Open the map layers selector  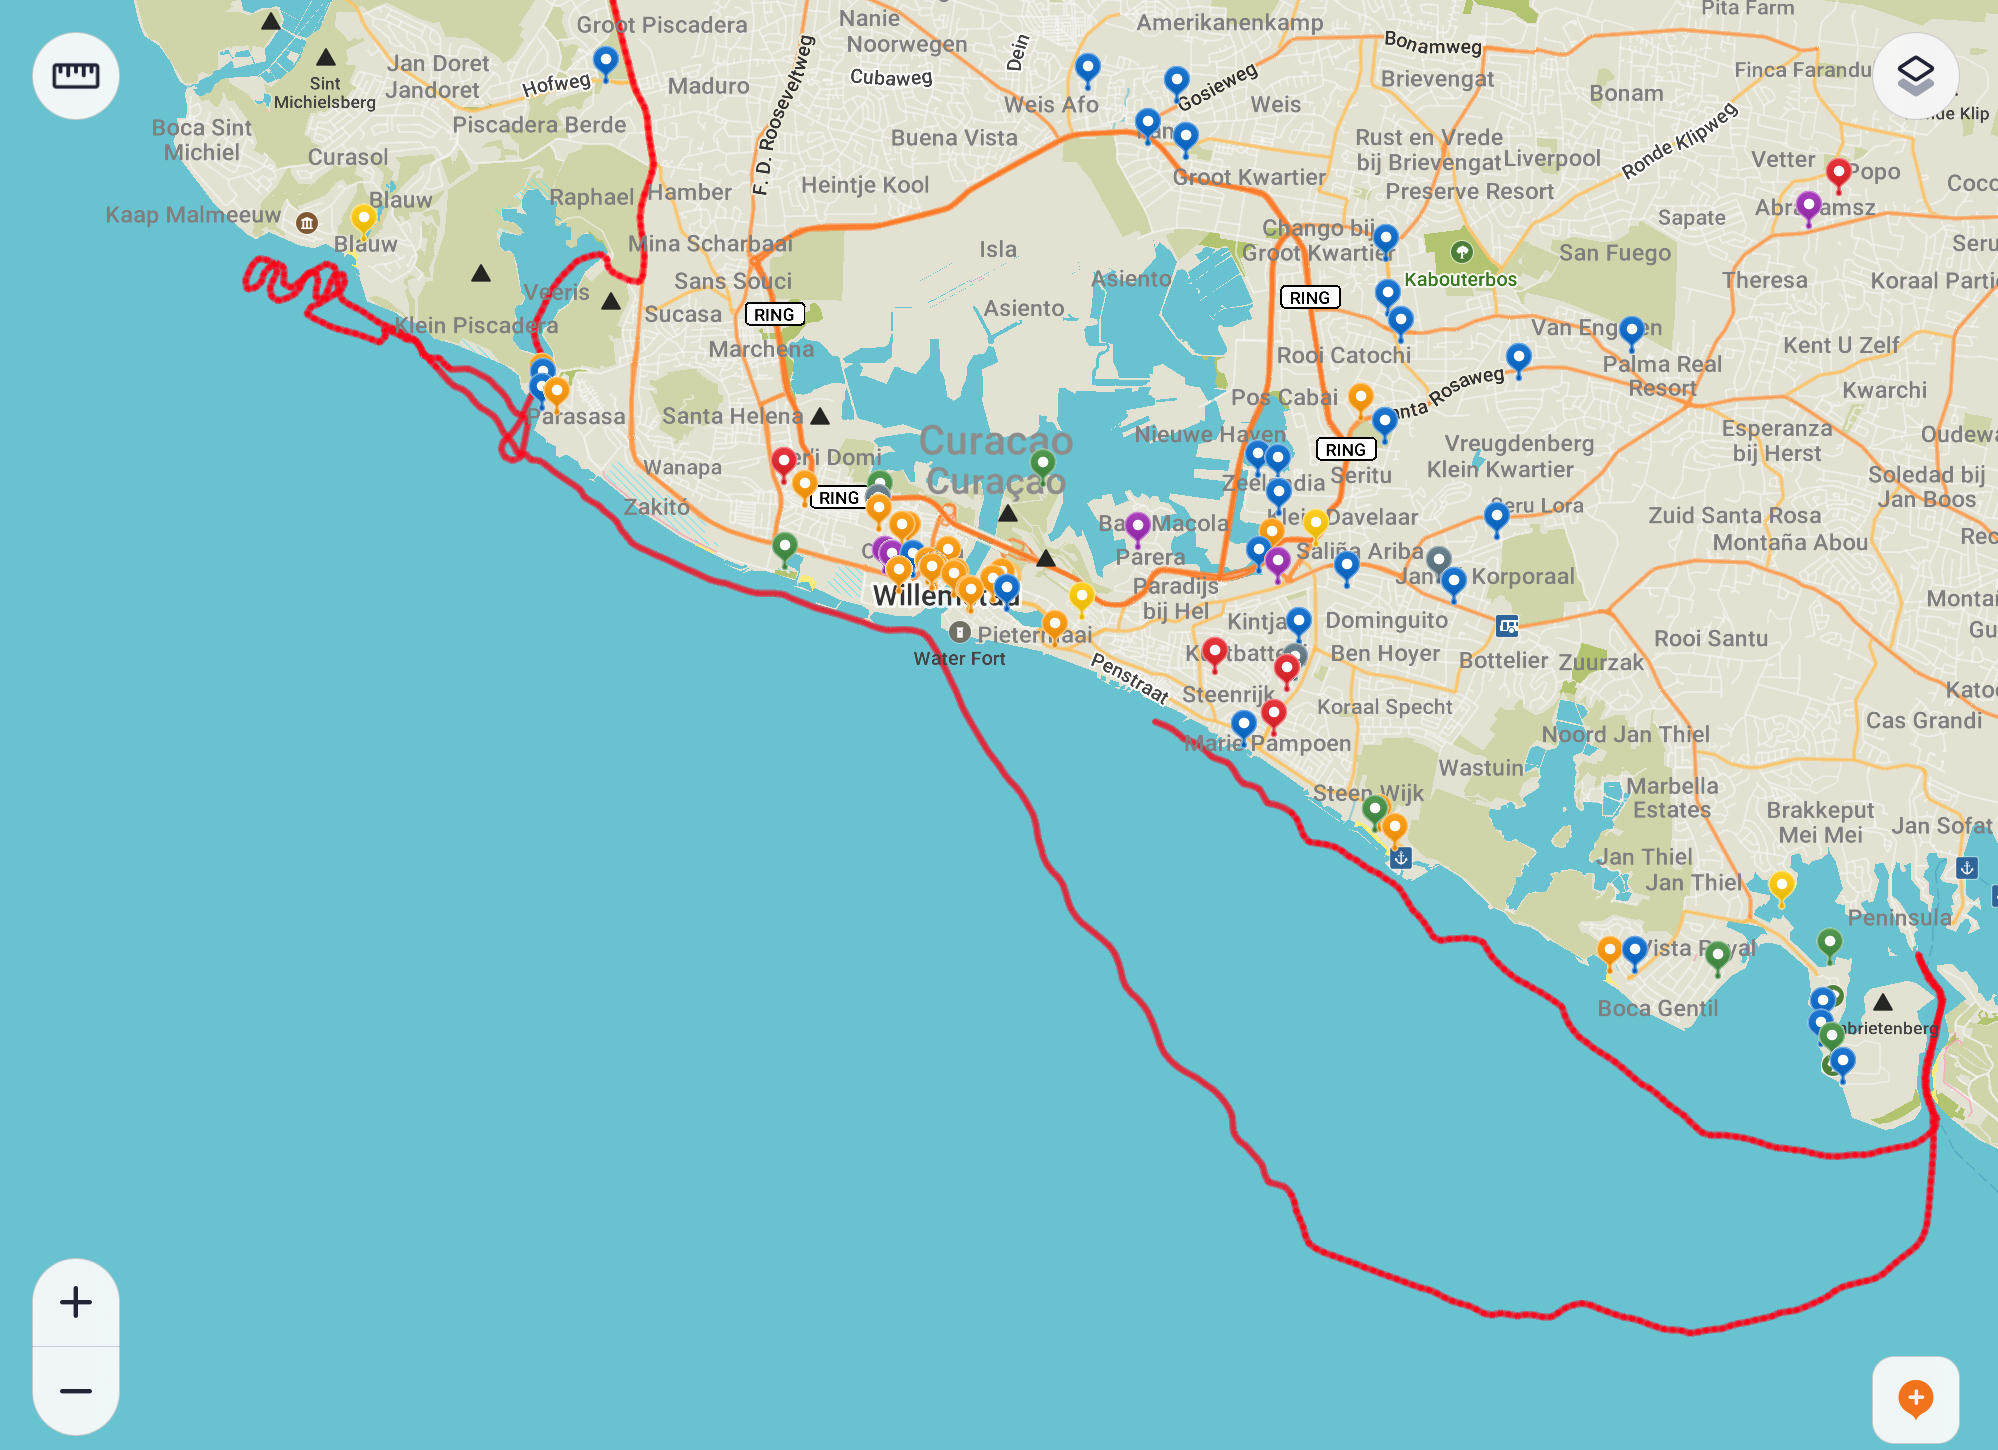pyautogui.click(x=1915, y=76)
